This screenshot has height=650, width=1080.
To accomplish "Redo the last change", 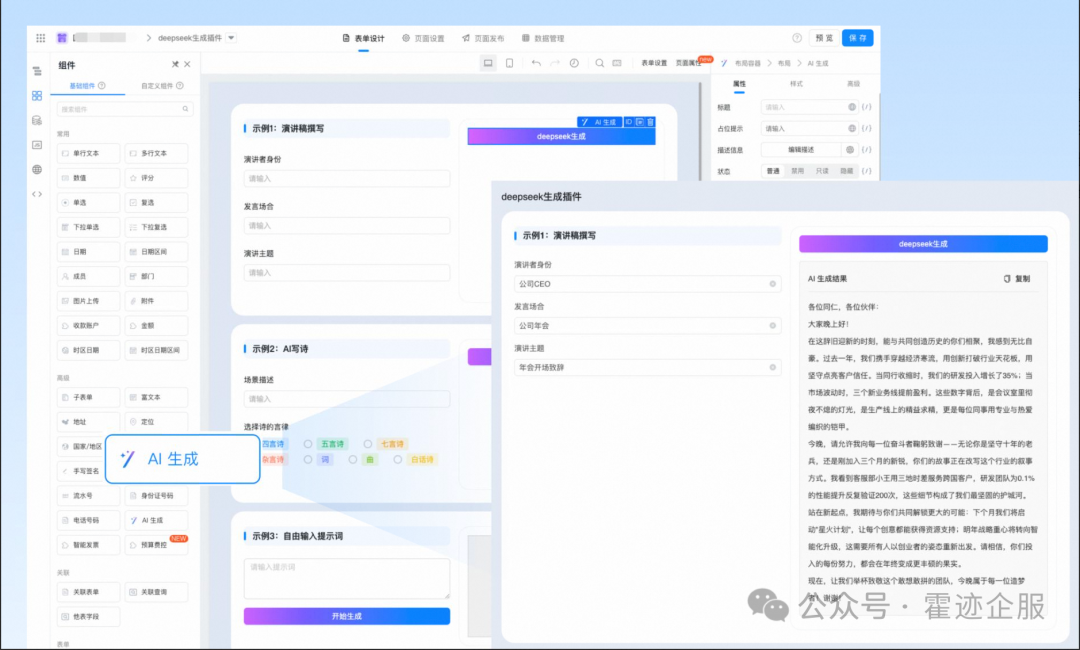I will [x=554, y=63].
